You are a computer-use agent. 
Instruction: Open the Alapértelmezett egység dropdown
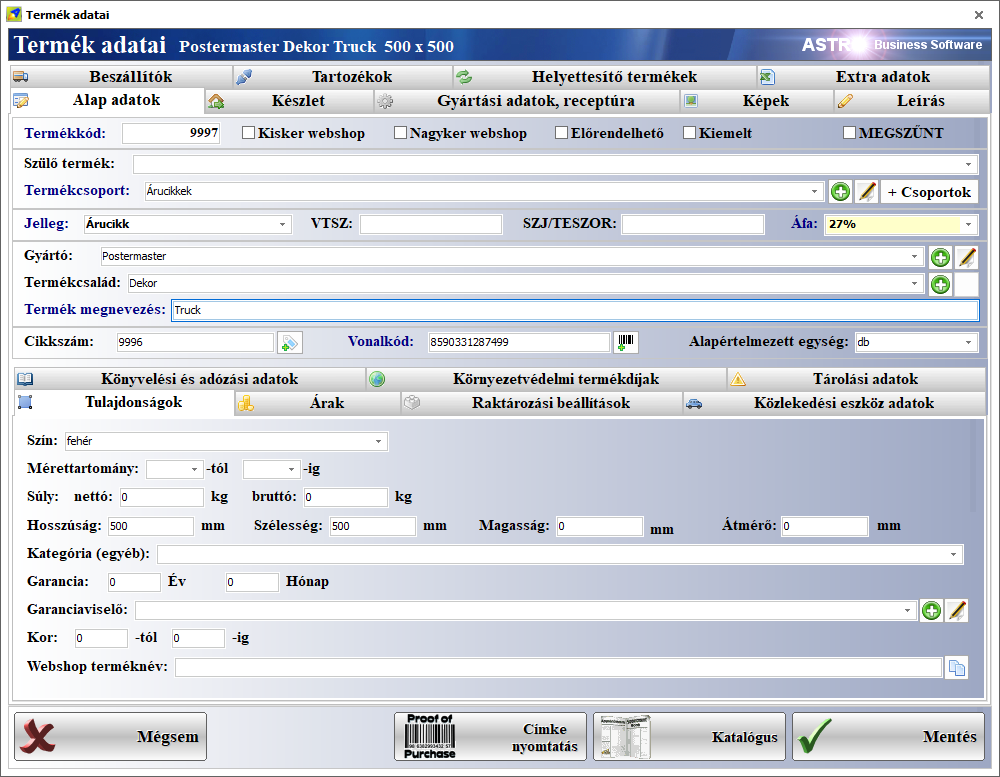coord(968,343)
